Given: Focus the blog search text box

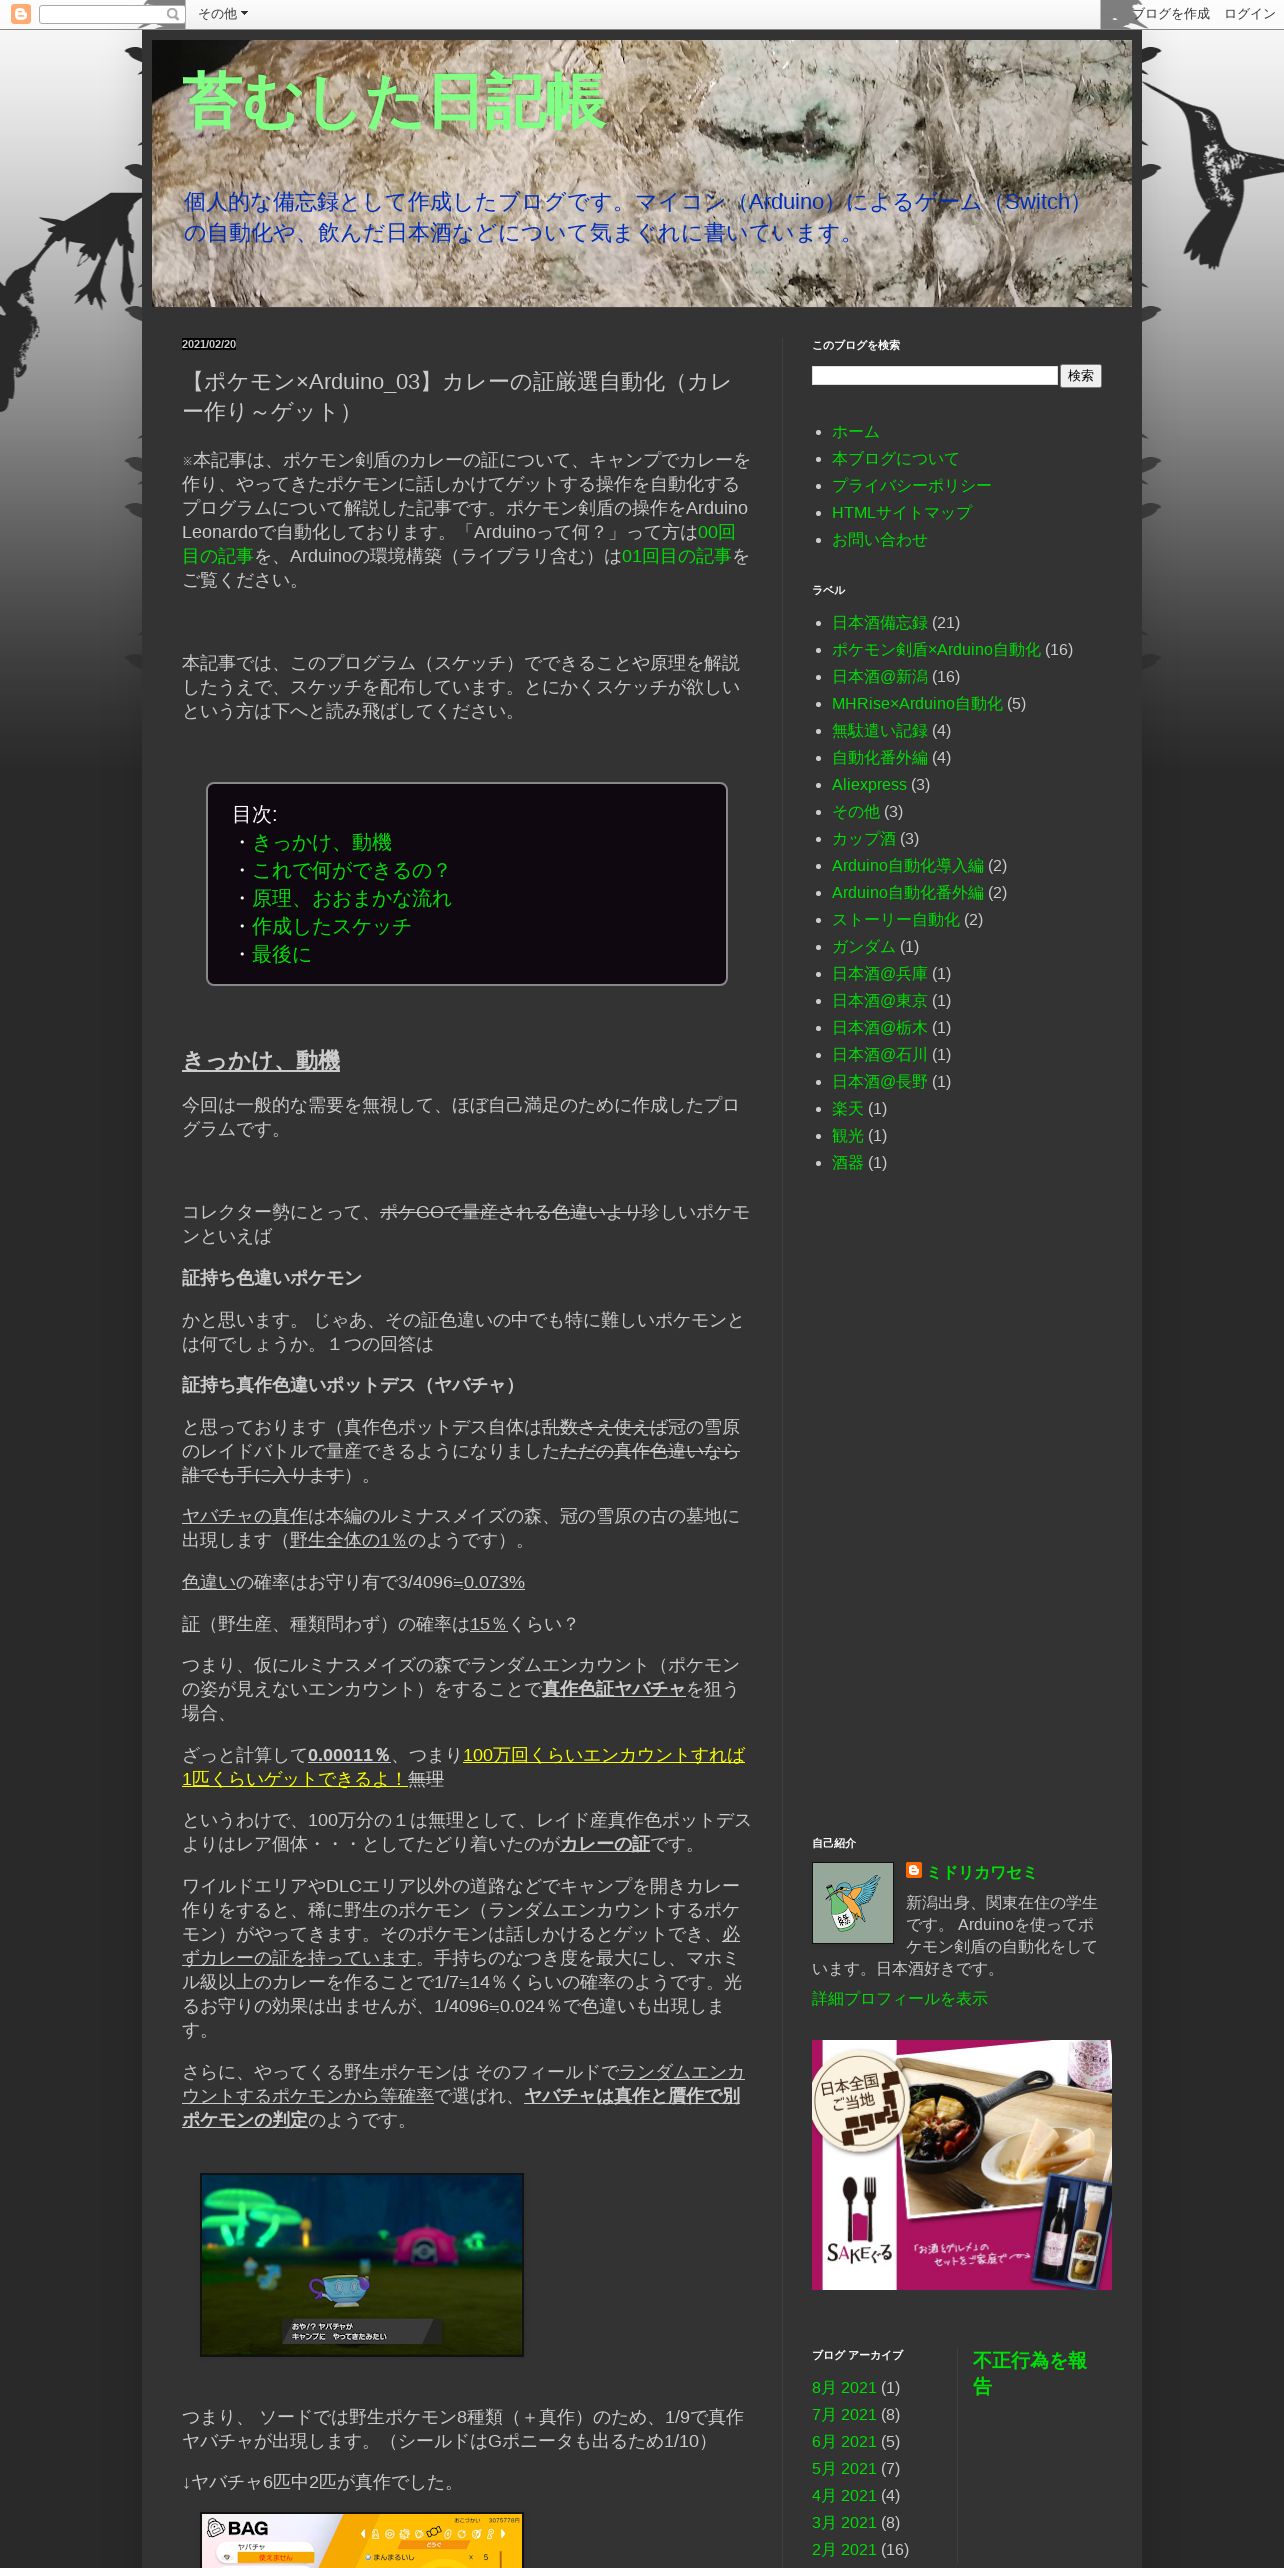Looking at the screenshot, I should tap(934, 376).
